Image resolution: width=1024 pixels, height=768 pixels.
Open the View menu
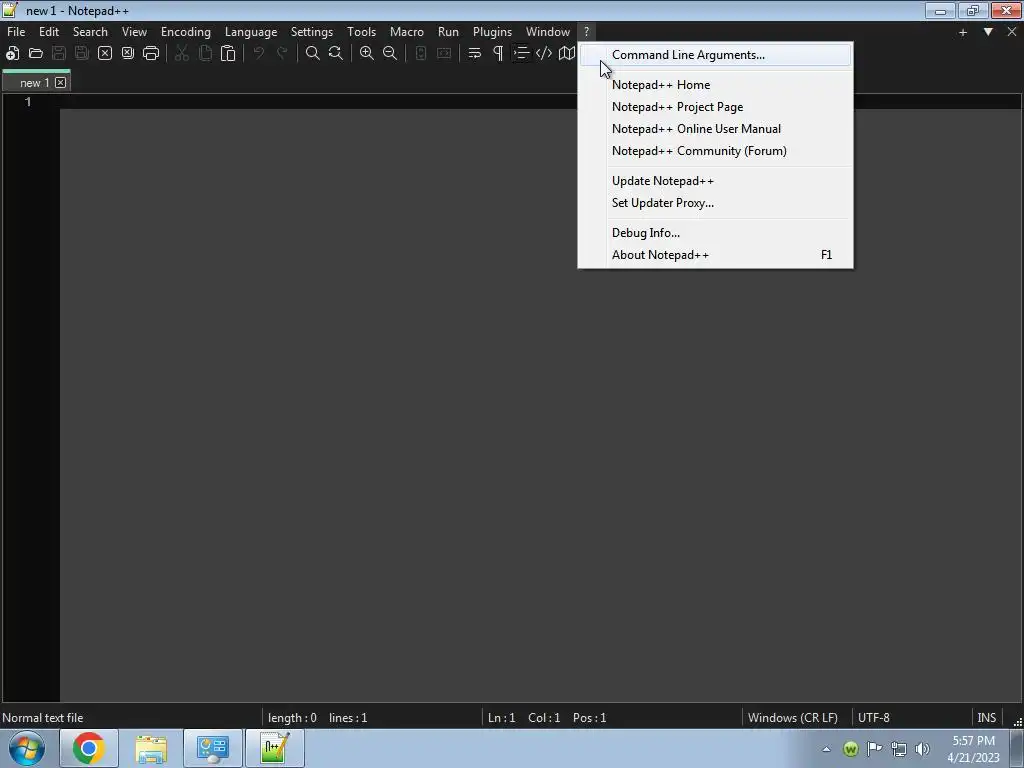[135, 32]
